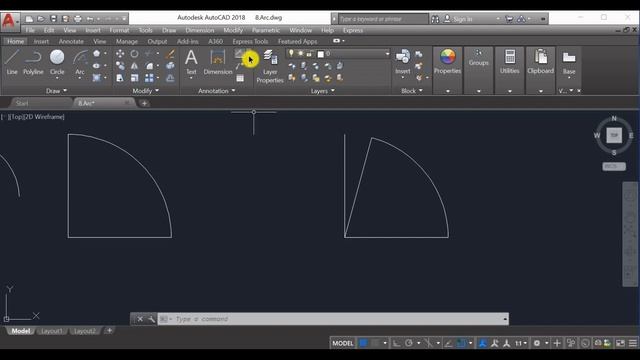Switch to the Express Tools ribbon tab

click(250, 41)
